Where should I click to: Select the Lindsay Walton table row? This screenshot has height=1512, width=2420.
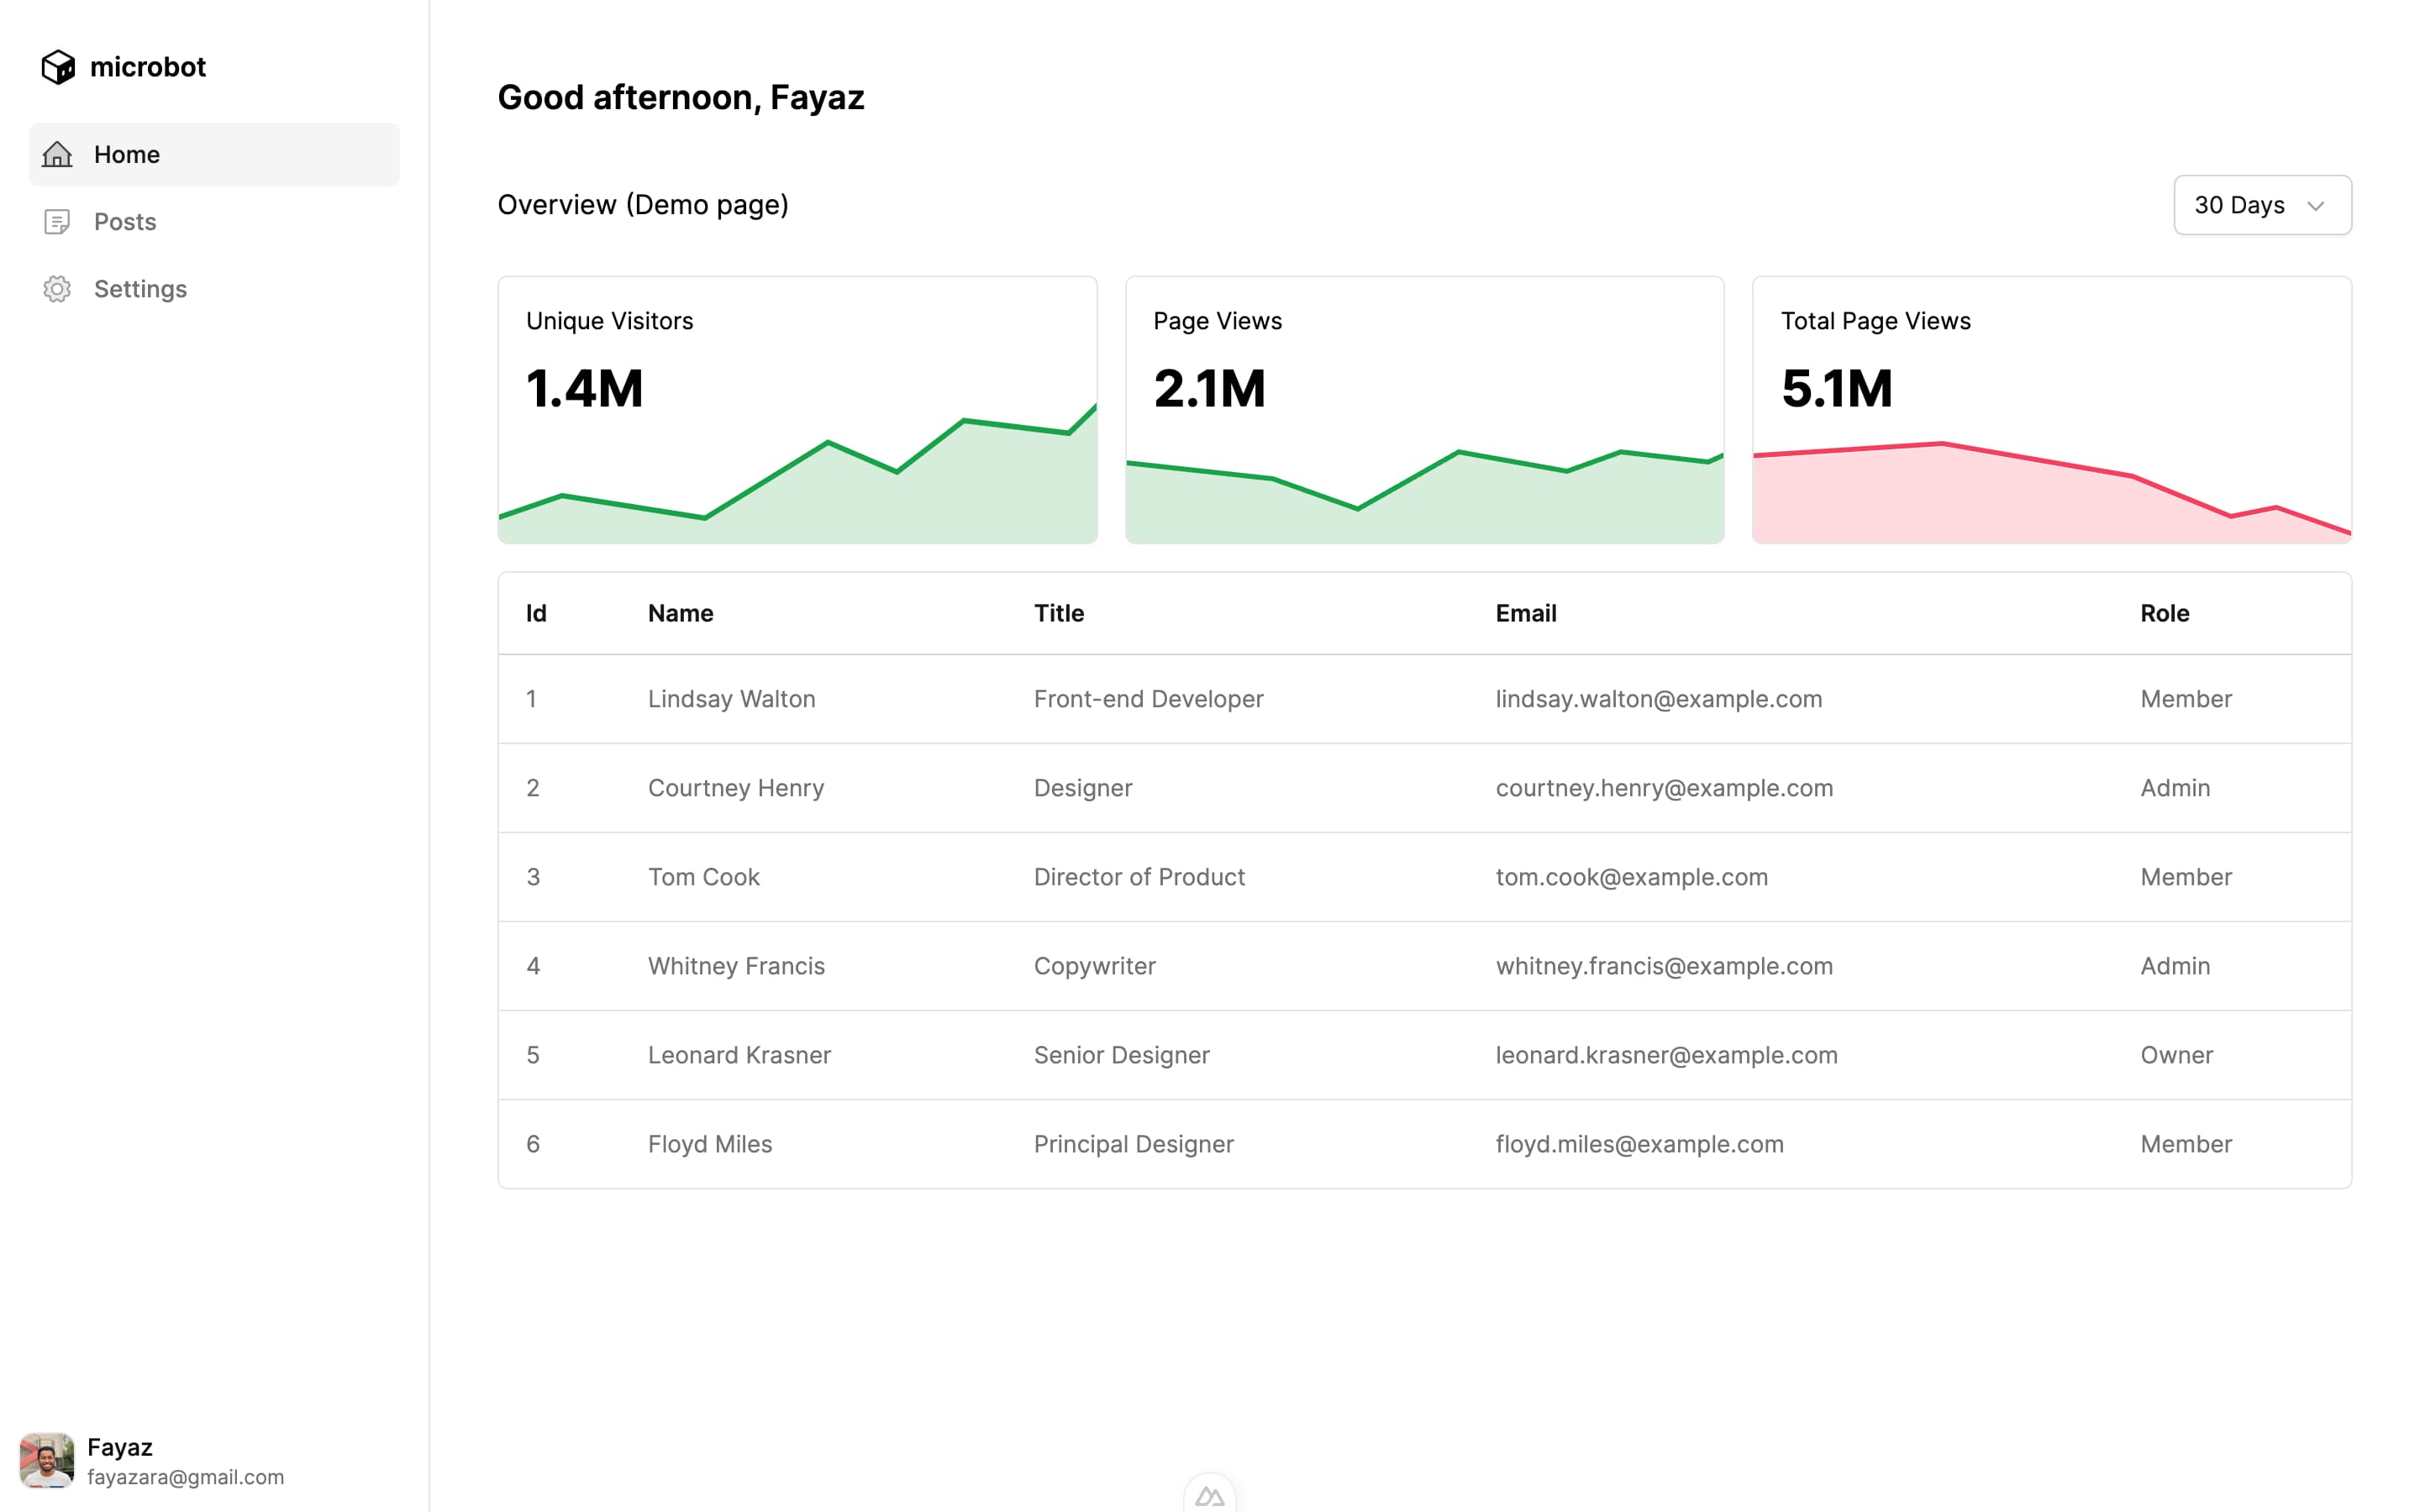[731, 699]
